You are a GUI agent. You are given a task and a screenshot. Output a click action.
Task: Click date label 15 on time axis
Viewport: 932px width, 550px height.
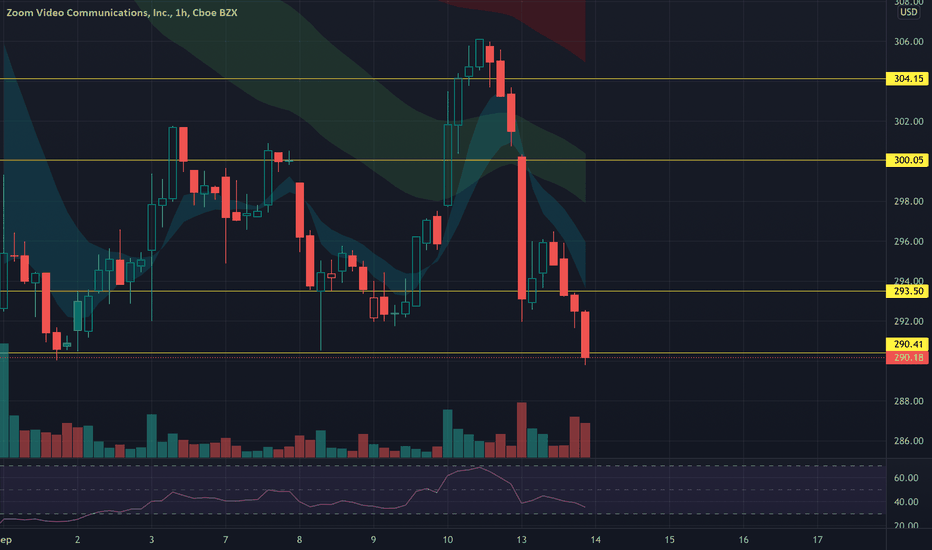[669, 540]
